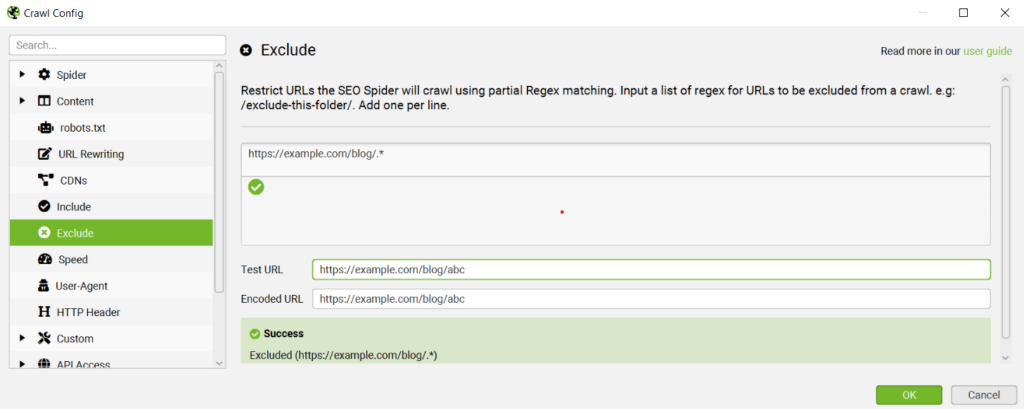
Task: Click the Content columns icon
Action: click(44, 101)
